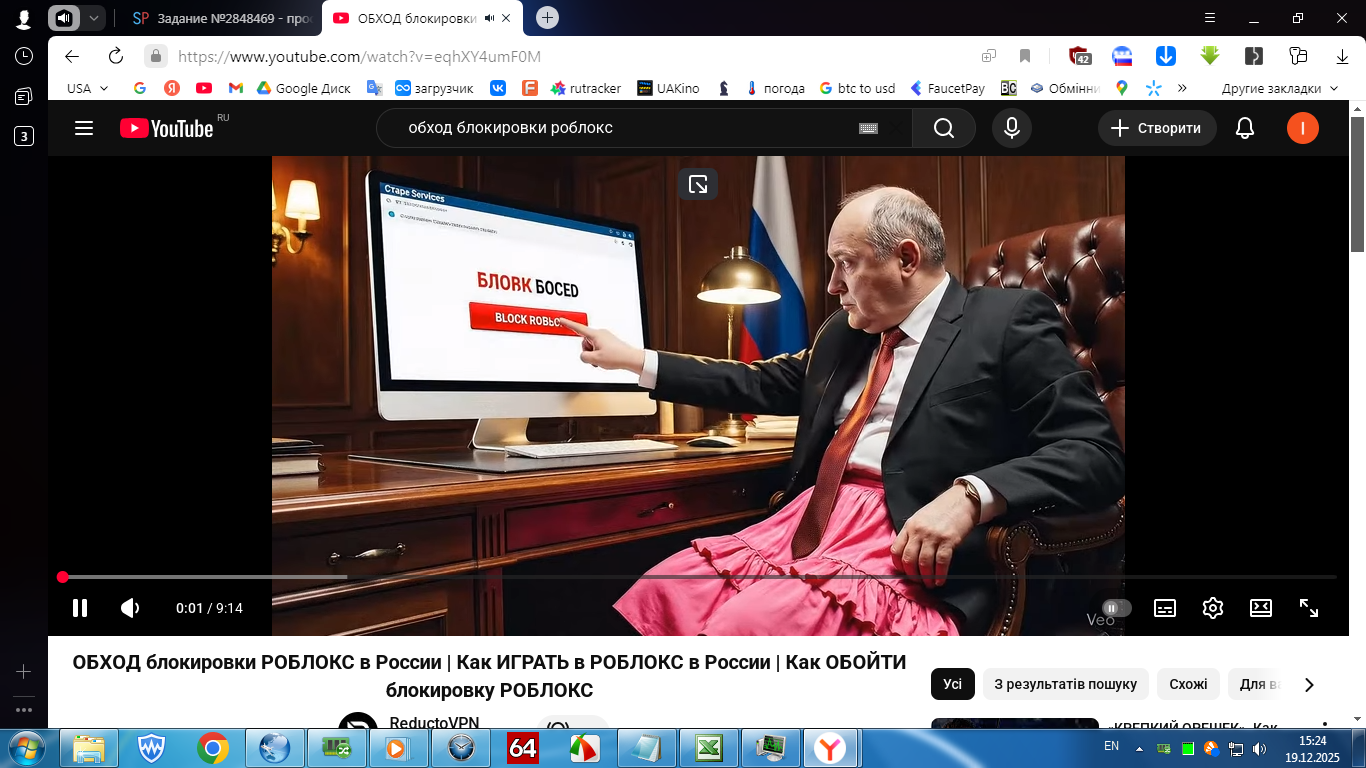
Task: Open the green download arrow extension
Action: pos(1210,56)
